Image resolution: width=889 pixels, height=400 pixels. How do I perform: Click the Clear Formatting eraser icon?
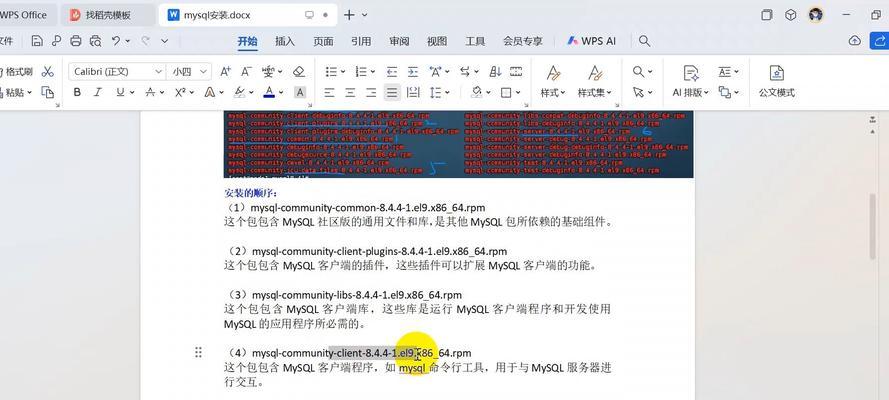tap(299, 71)
